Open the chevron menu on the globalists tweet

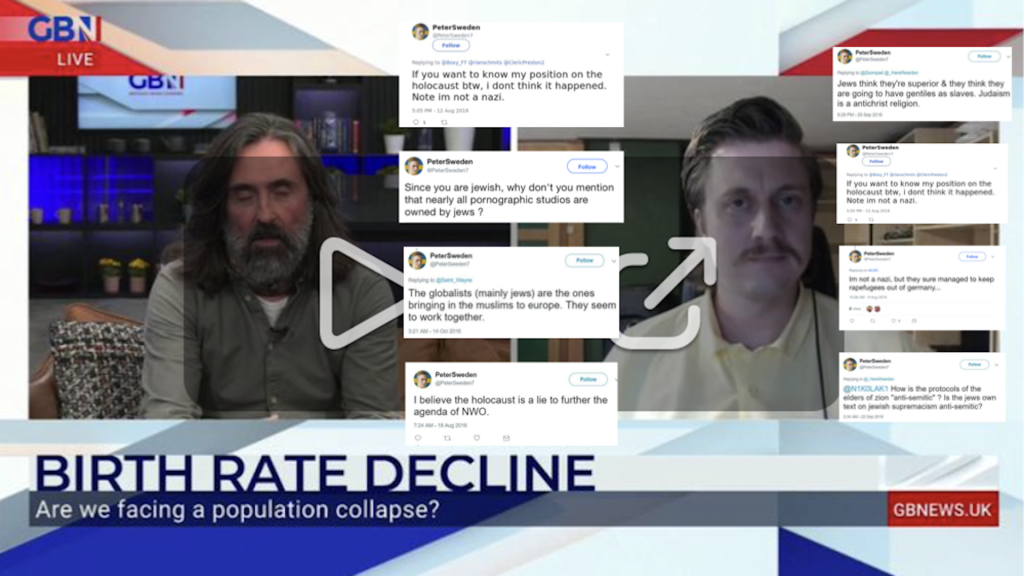[614, 261]
